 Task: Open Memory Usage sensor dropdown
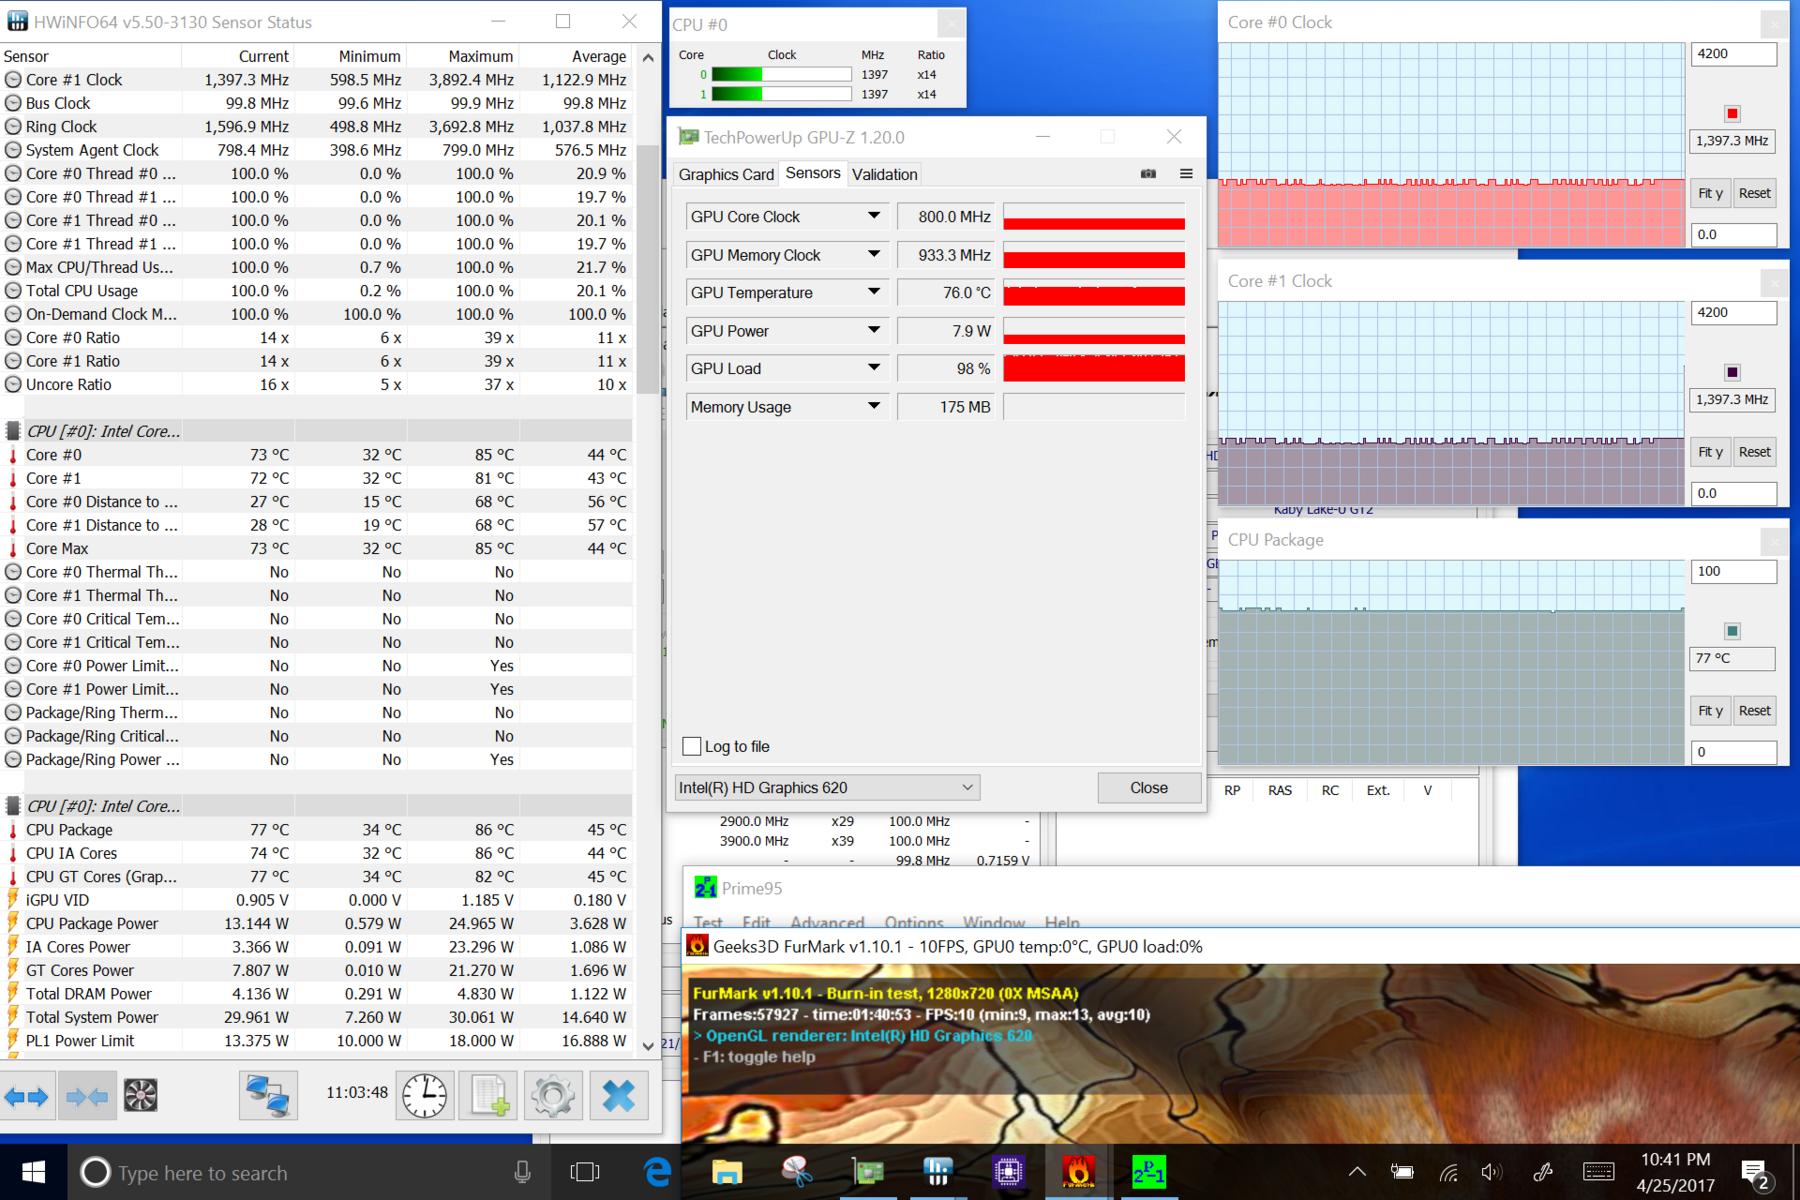point(874,406)
